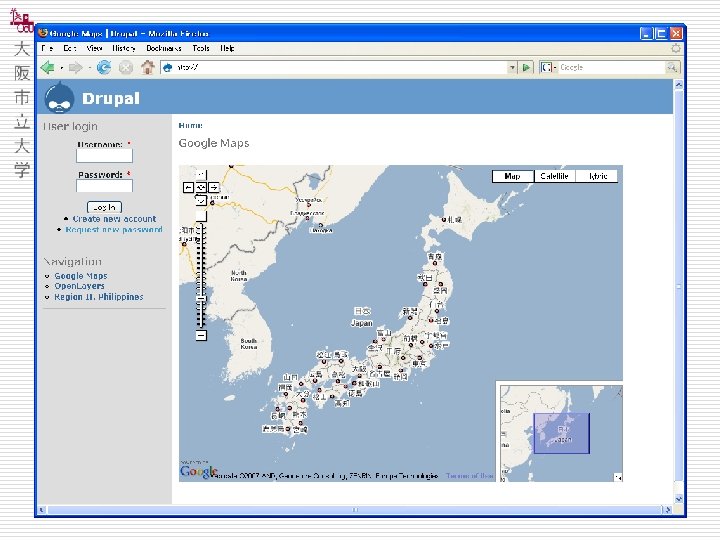Return to last result center map button
The width and height of the screenshot is (720, 540).
[x=201, y=187]
